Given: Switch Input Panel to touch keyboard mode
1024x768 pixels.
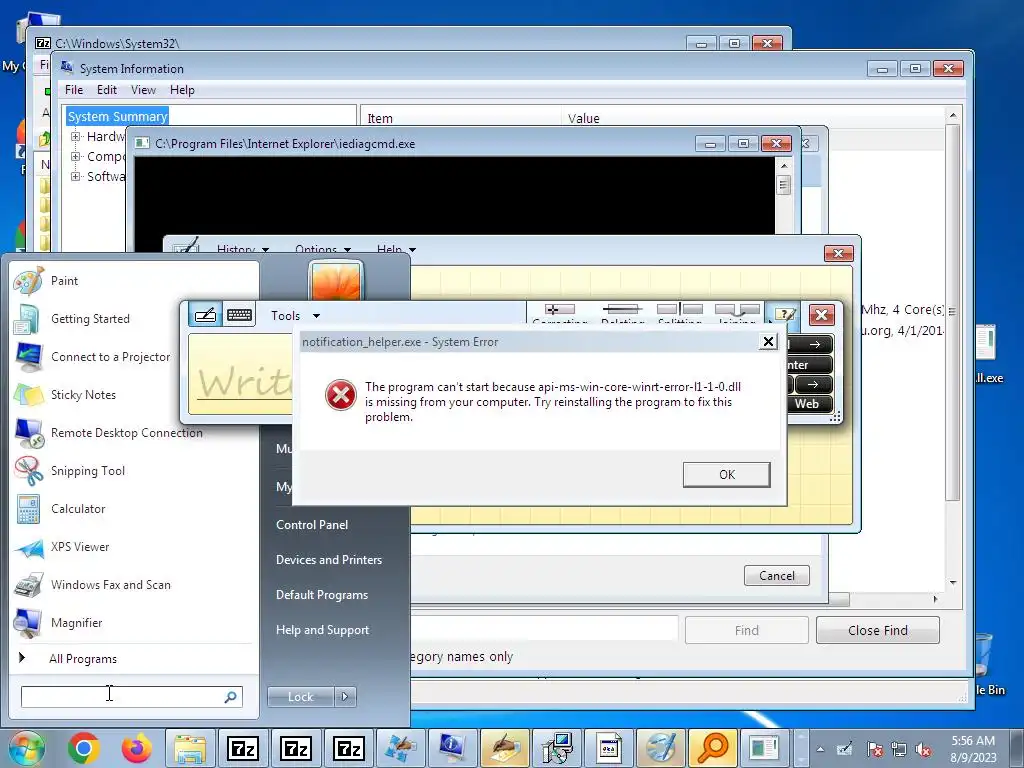Looking at the screenshot, I should click(x=239, y=315).
